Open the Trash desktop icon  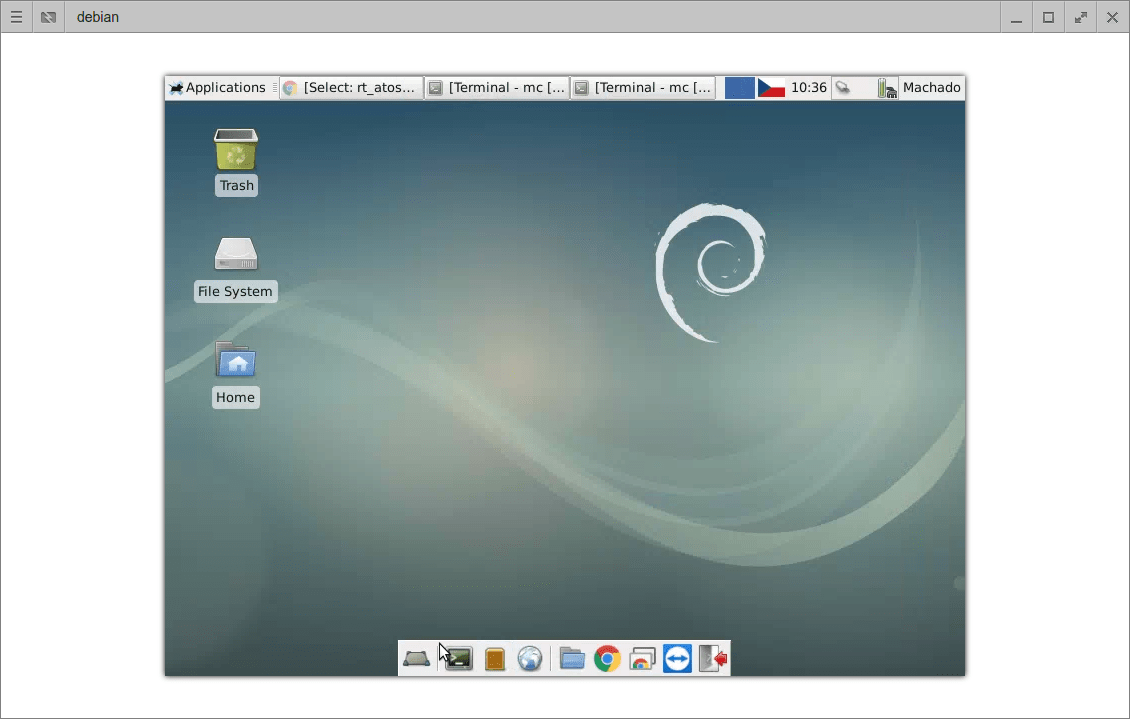[236, 161]
